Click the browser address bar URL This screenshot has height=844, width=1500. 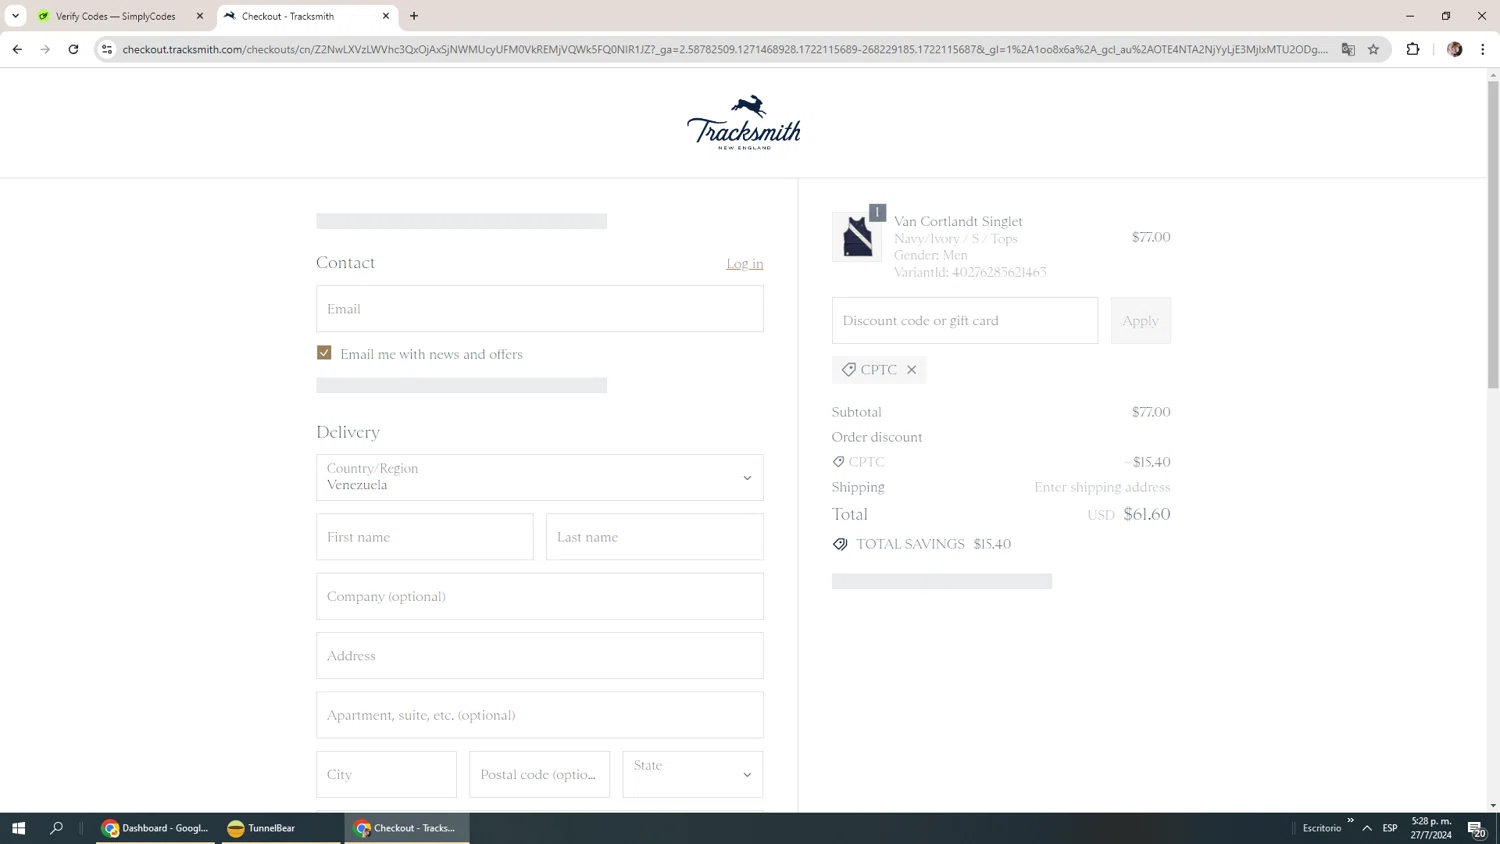pyautogui.click(x=725, y=49)
